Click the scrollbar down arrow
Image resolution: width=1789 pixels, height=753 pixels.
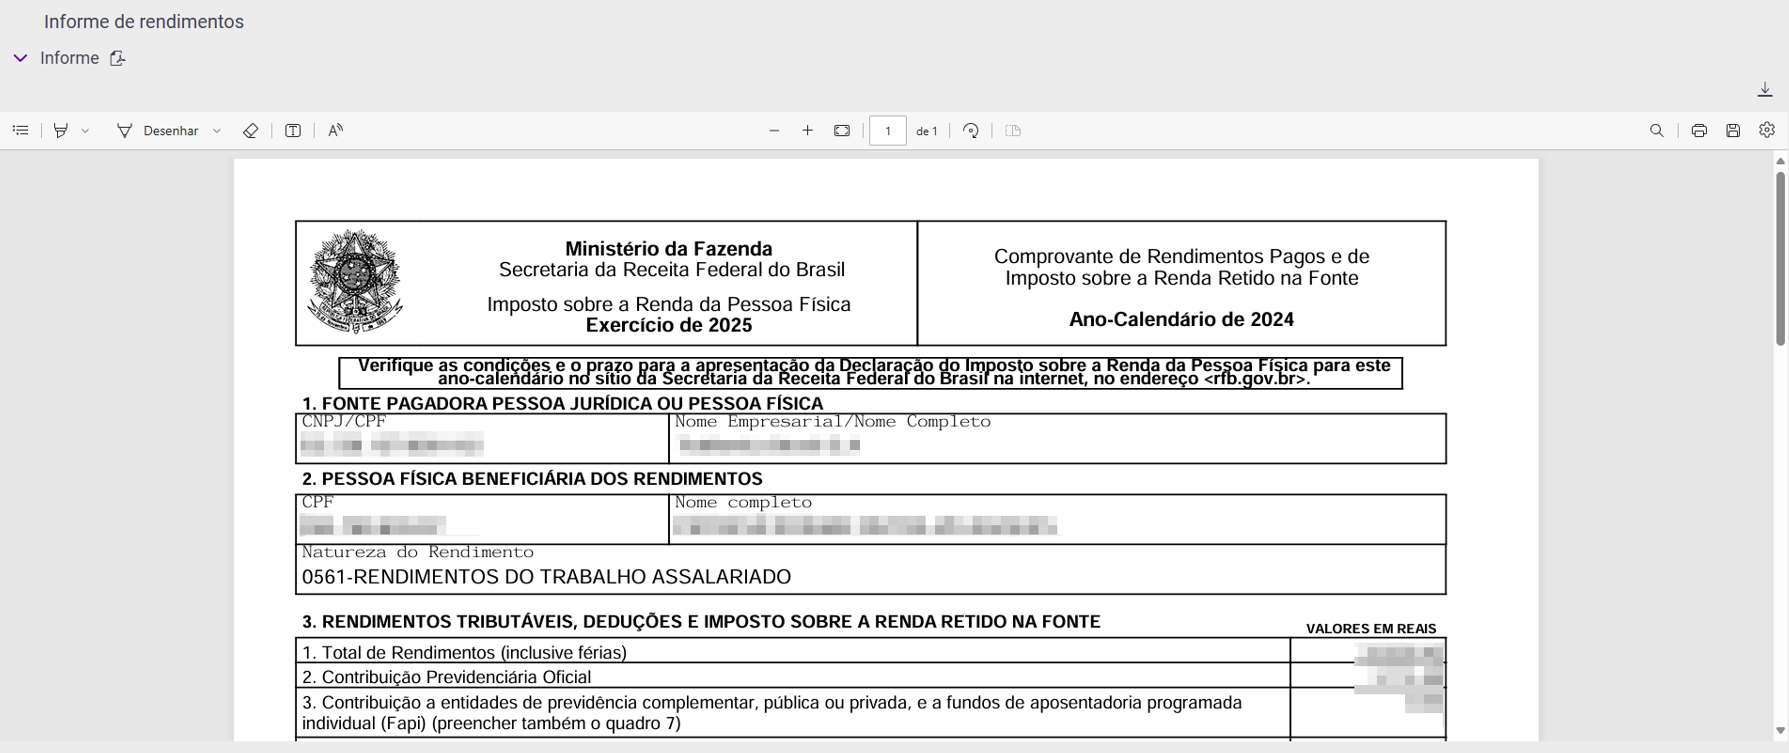coord(1780,731)
